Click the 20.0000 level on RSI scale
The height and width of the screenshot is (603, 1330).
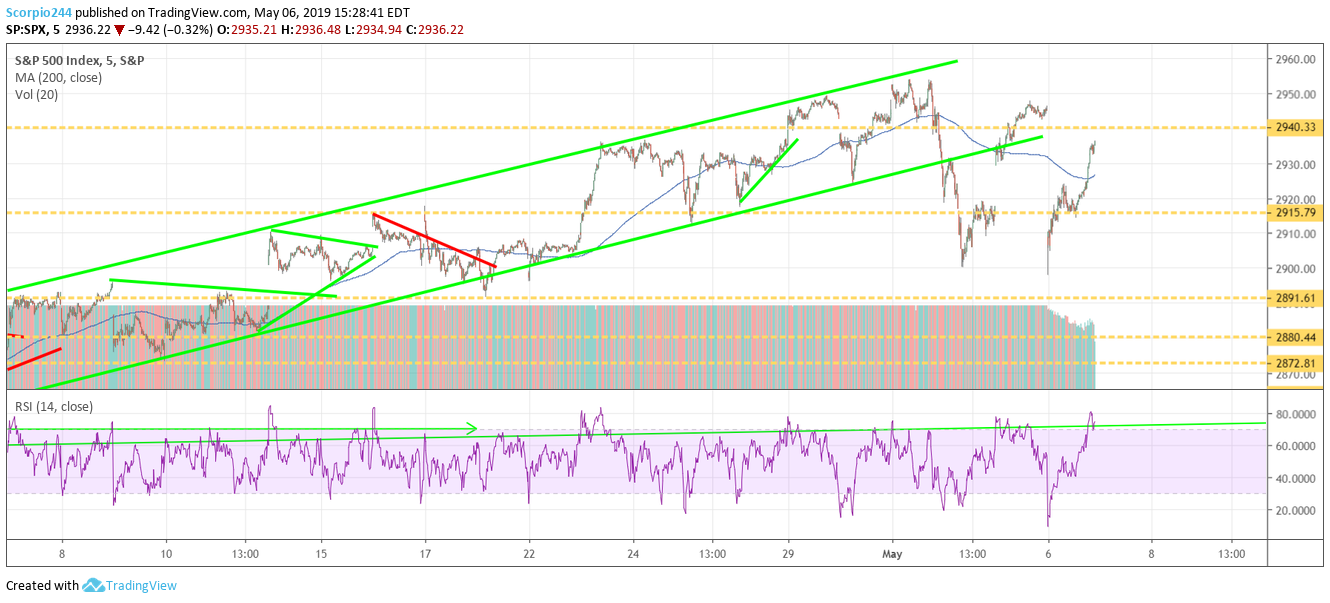coord(1292,510)
